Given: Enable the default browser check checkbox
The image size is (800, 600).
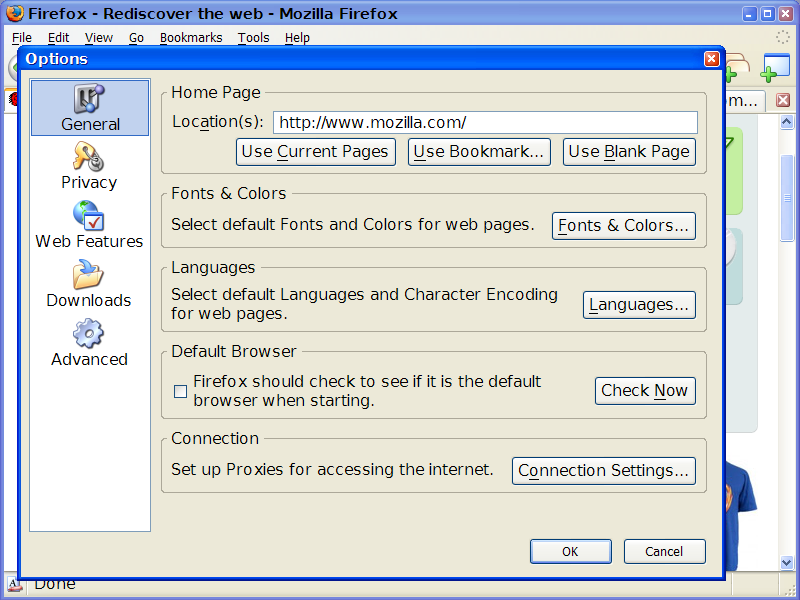Looking at the screenshot, I should pyautogui.click(x=181, y=391).
